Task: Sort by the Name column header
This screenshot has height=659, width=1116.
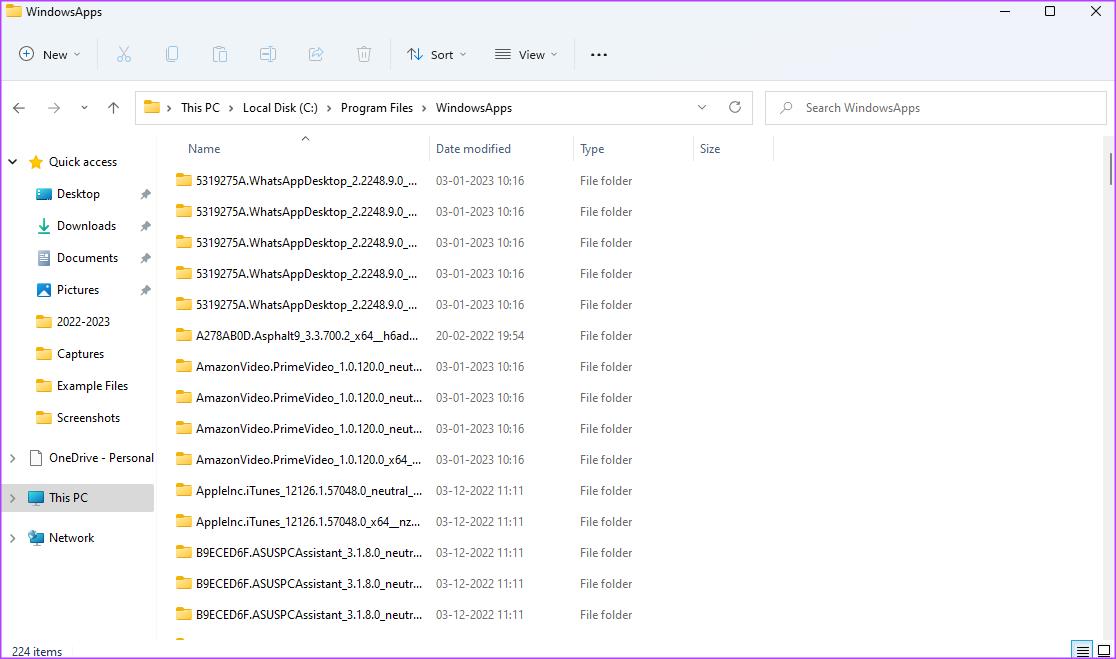Action: coord(204,149)
